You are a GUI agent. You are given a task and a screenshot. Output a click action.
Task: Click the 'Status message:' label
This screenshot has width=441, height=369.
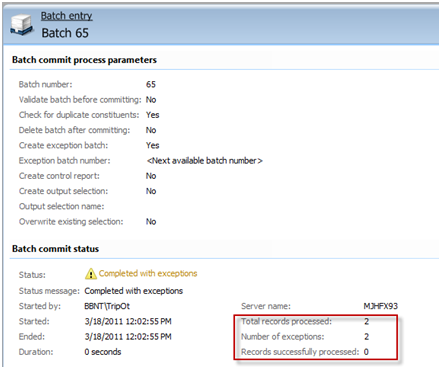tap(49, 291)
